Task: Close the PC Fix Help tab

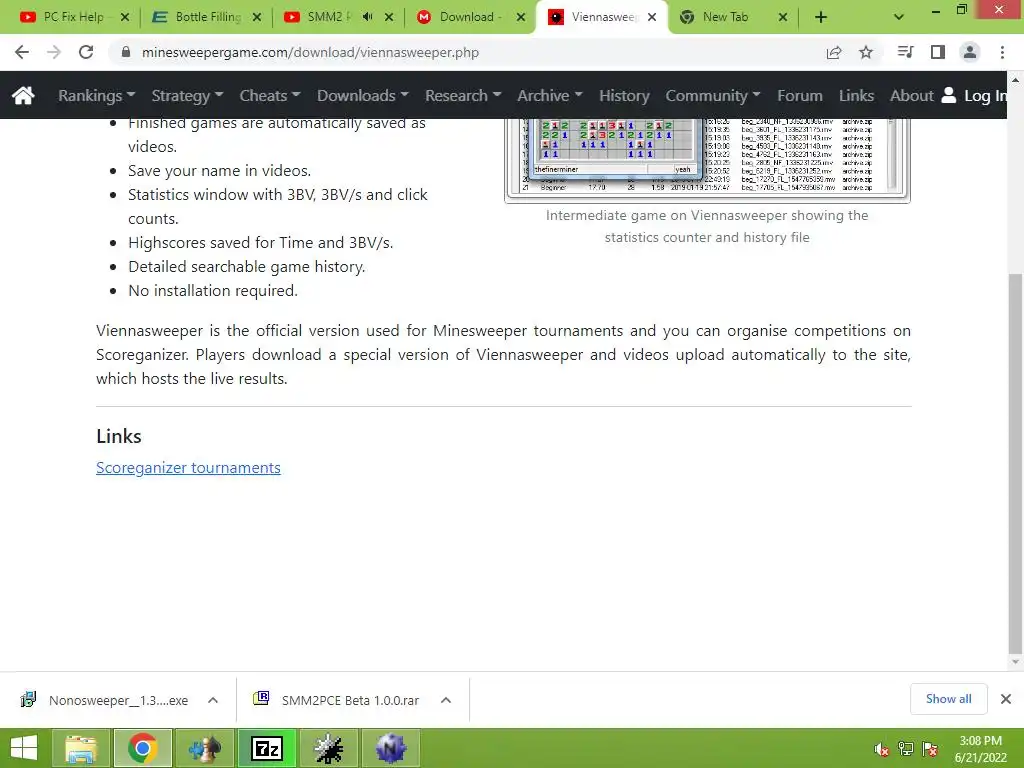Action: [x=125, y=18]
